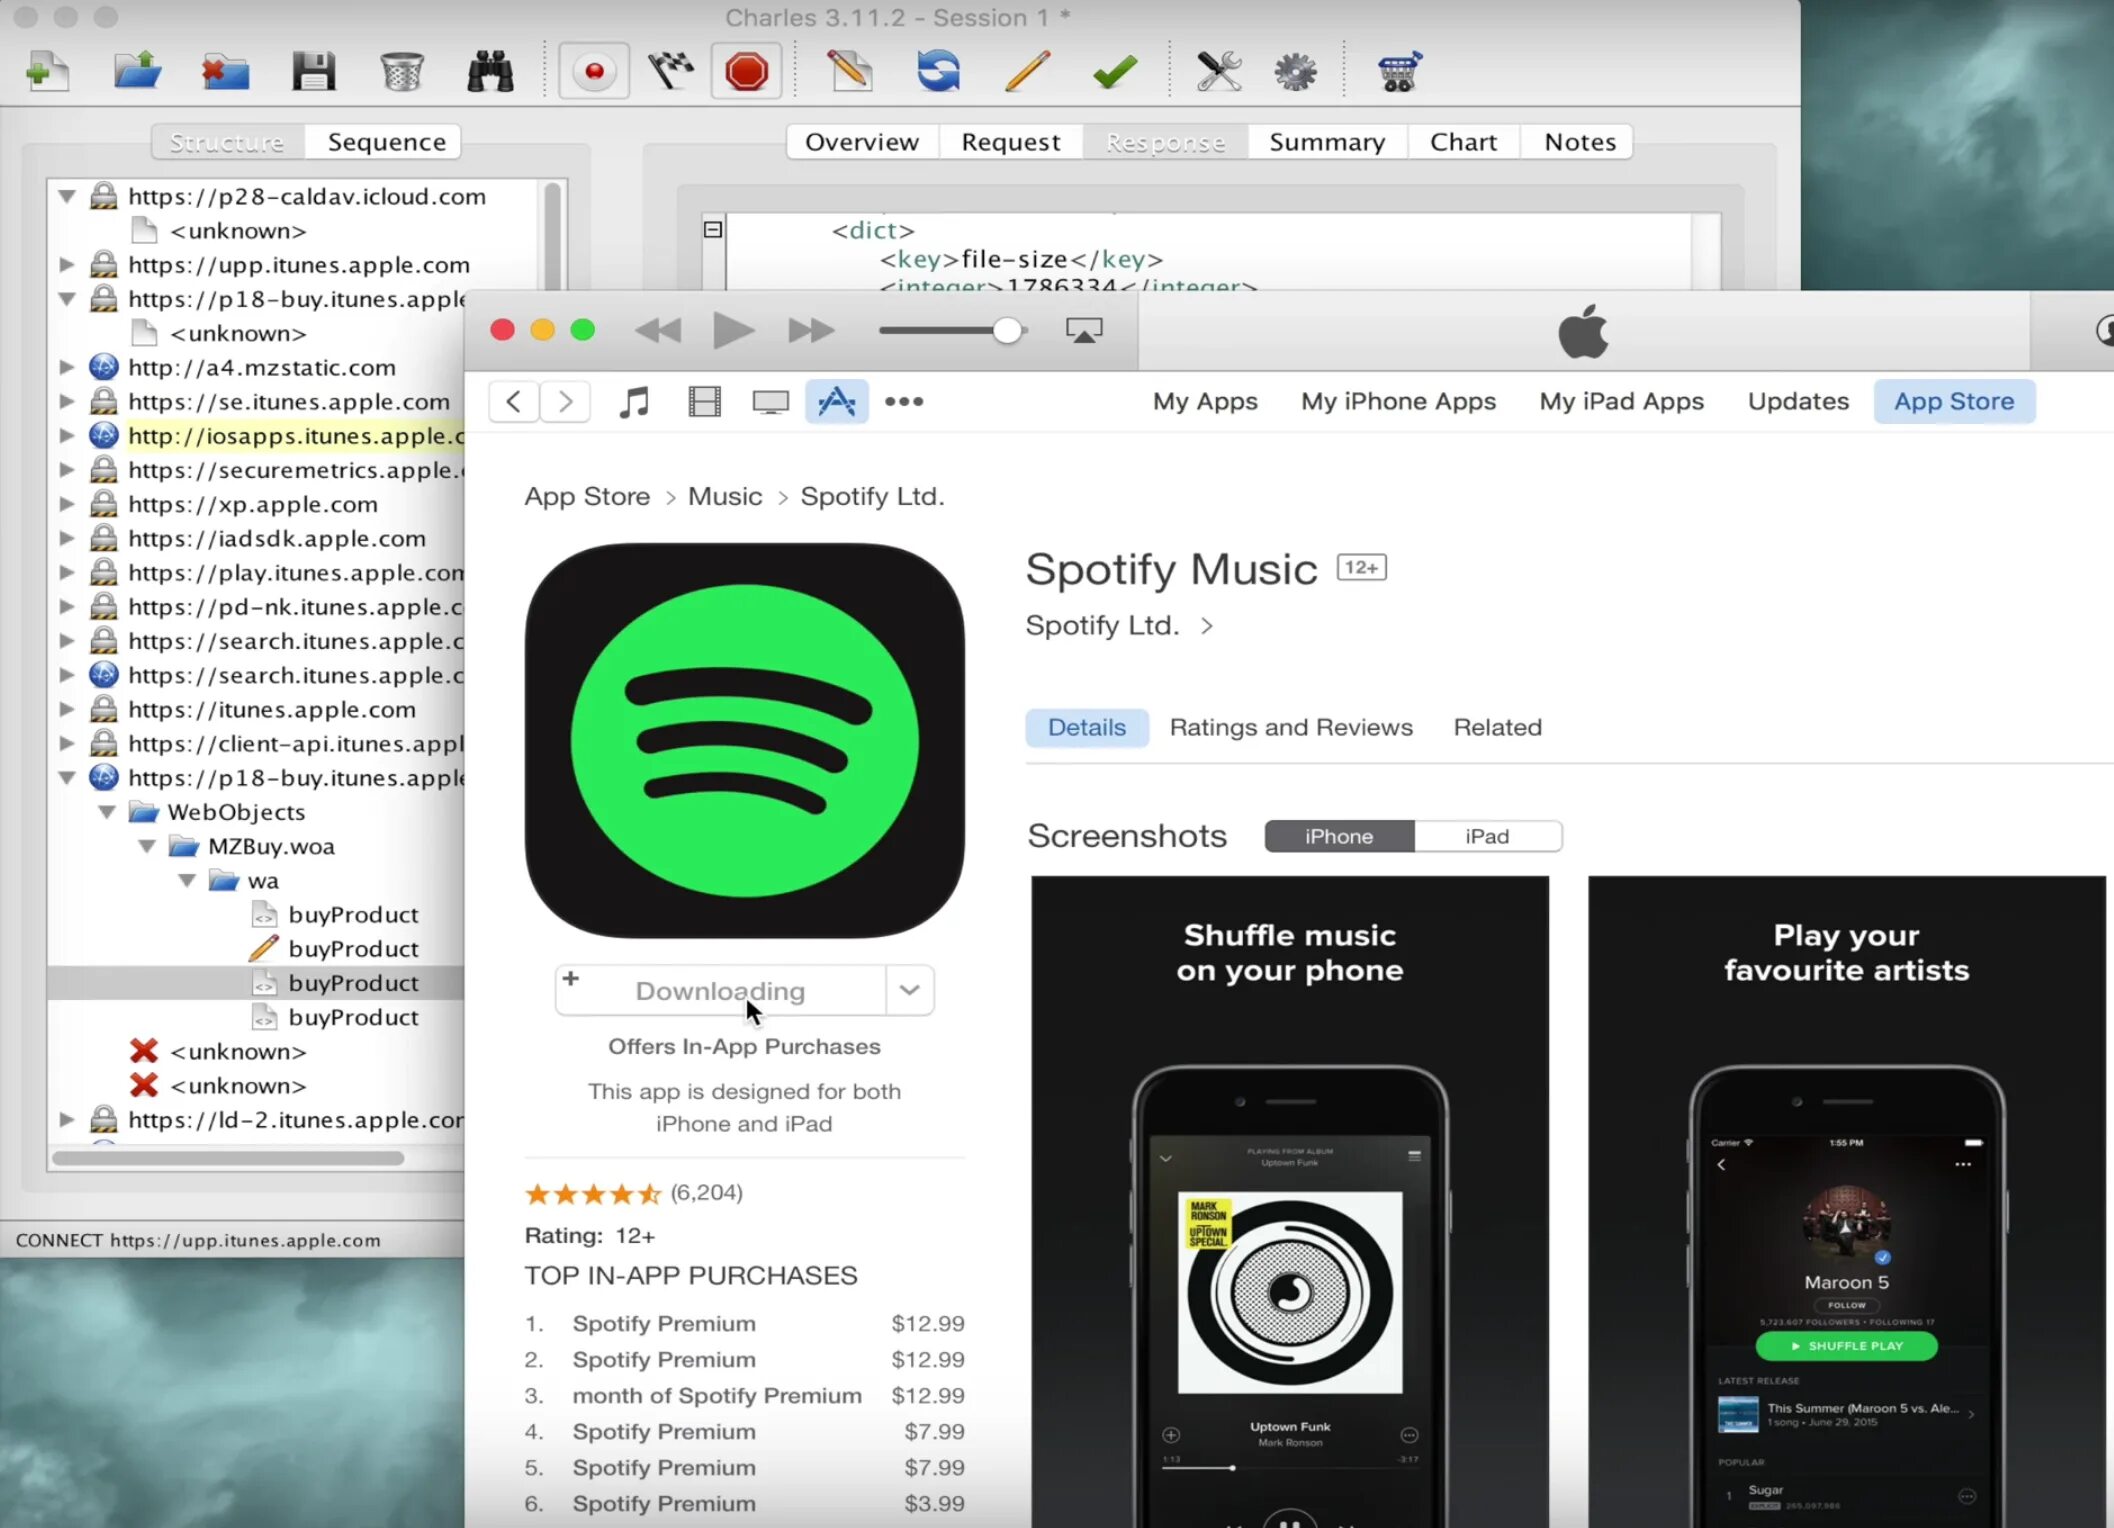The height and width of the screenshot is (1528, 2114).
Task: Select the Broom/clear tool icon
Action: click(402, 69)
